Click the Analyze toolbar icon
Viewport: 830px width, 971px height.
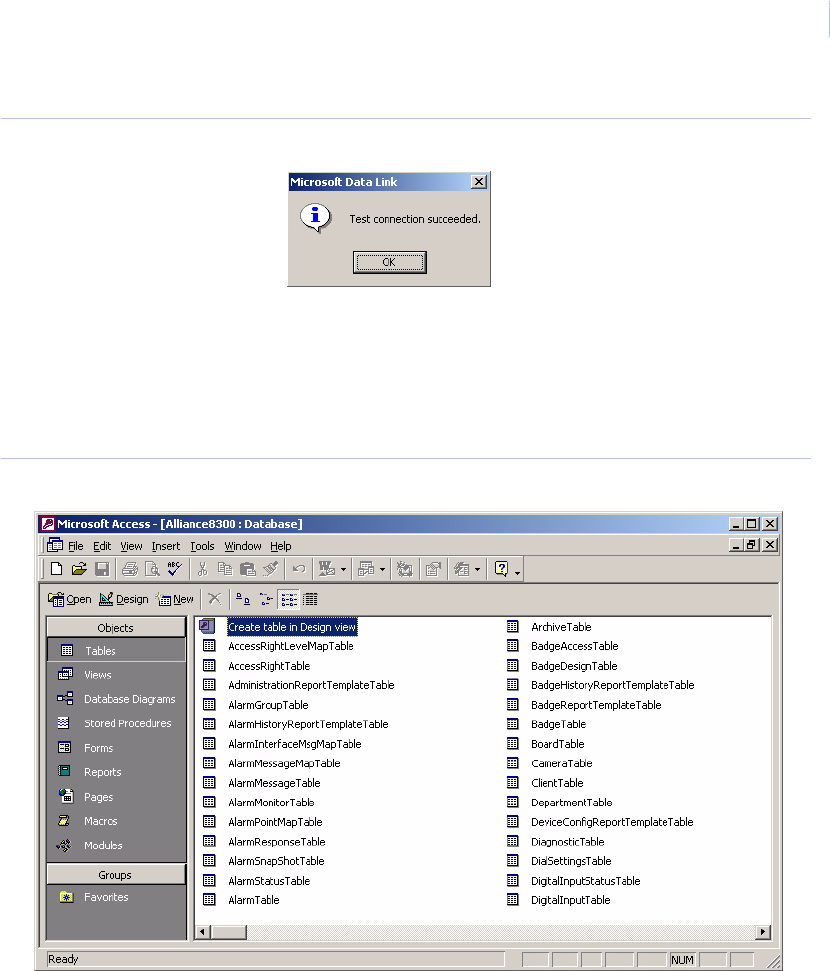(x=366, y=568)
